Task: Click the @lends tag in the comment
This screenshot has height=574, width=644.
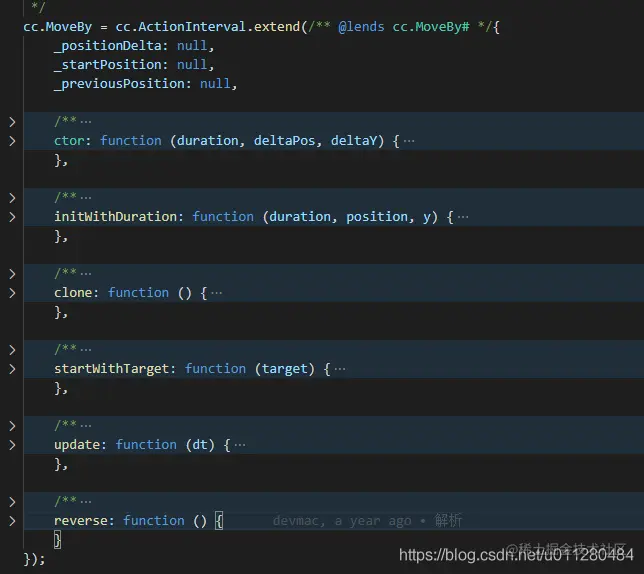Action: tap(361, 27)
